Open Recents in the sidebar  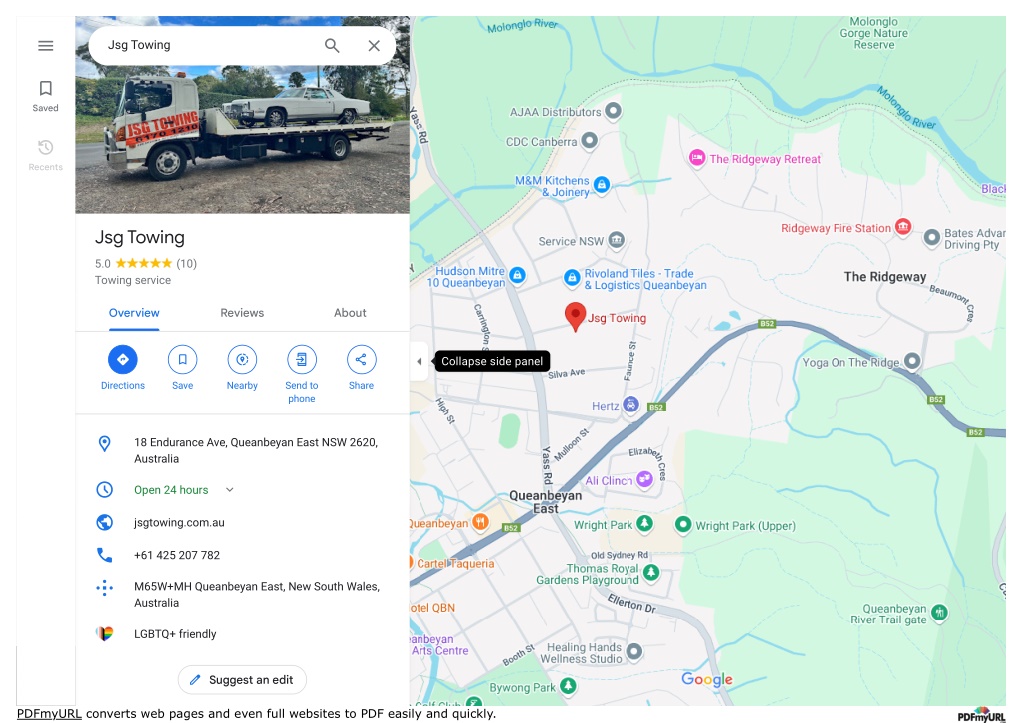click(x=46, y=155)
